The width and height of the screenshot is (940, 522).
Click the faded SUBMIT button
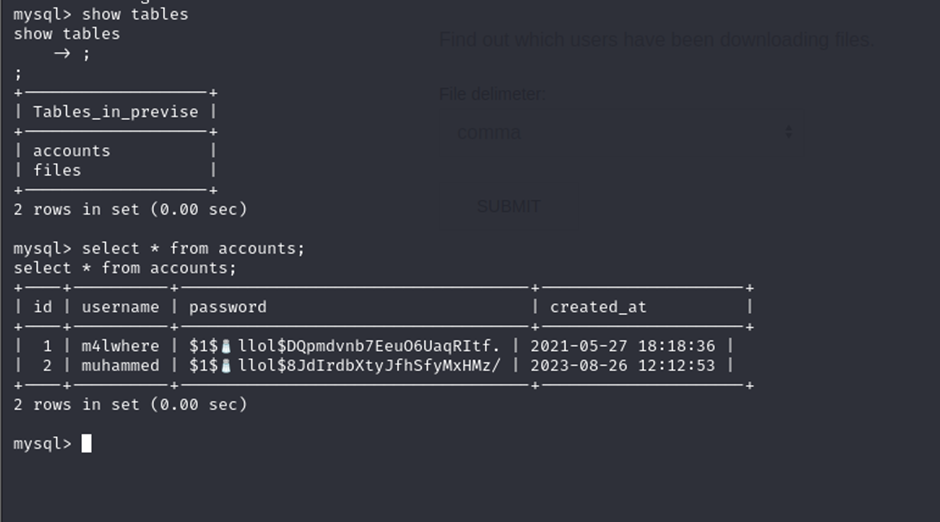[508, 207]
